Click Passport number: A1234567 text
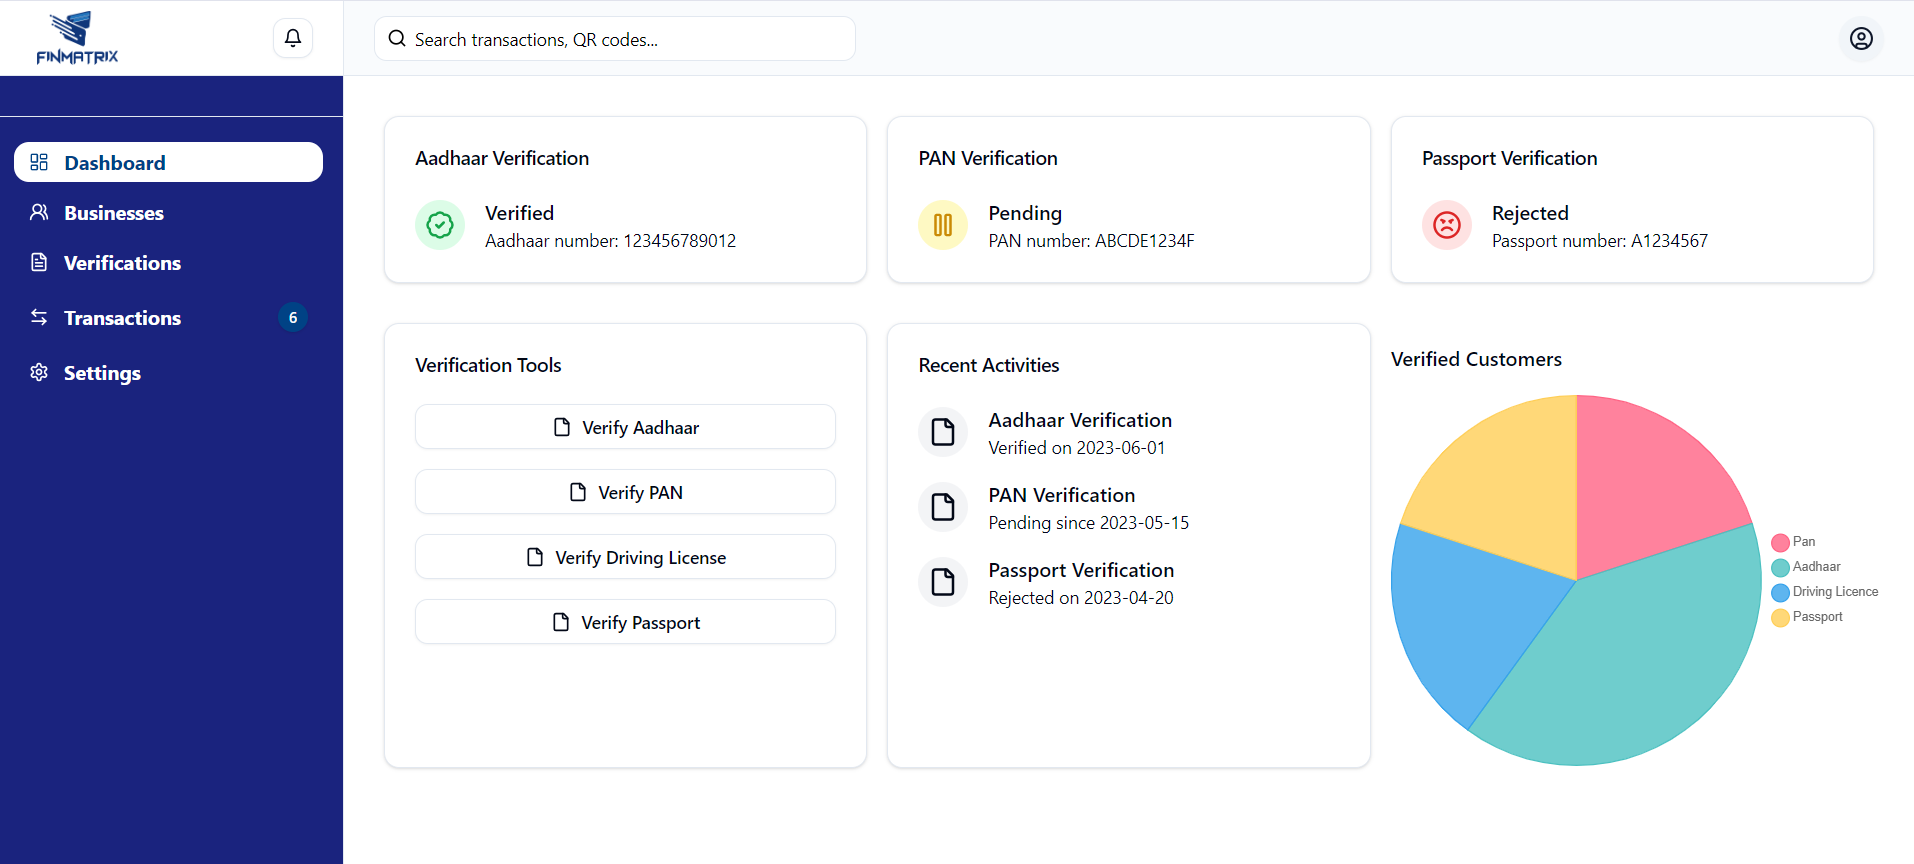Viewport: 1914px width, 864px height. tap(1600, 241)
